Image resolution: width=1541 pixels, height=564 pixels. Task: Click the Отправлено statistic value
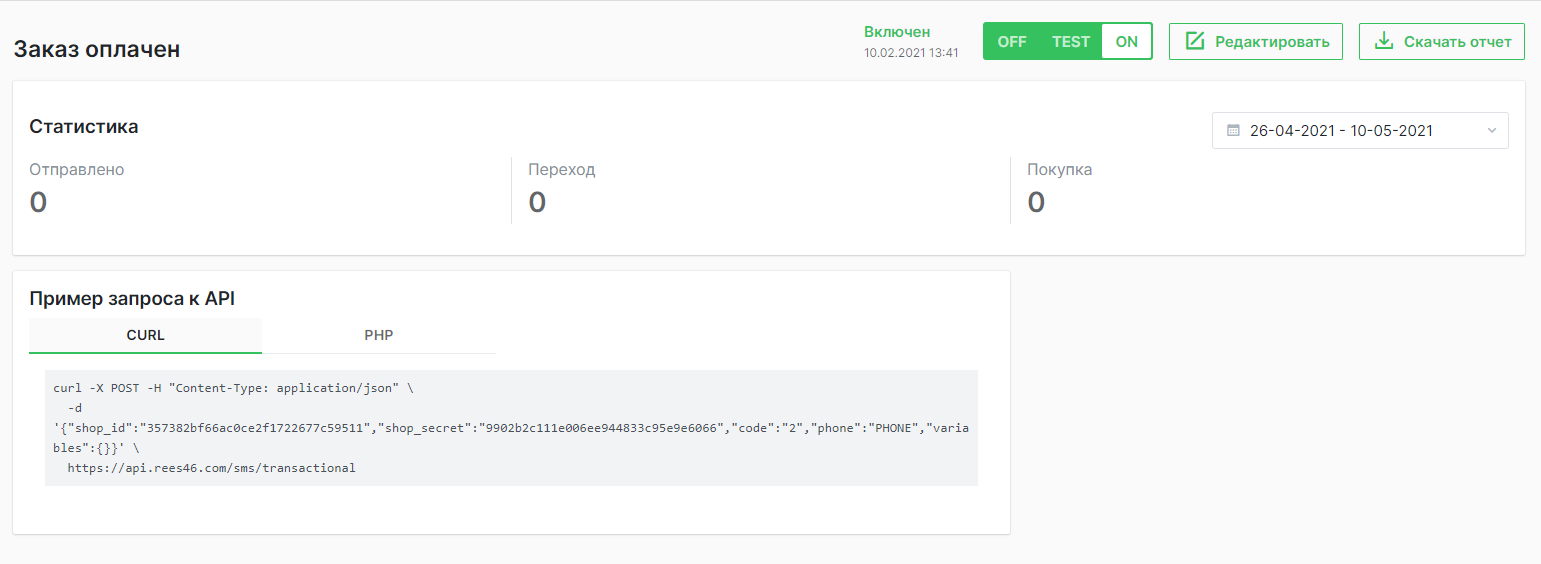coord(38,202)
